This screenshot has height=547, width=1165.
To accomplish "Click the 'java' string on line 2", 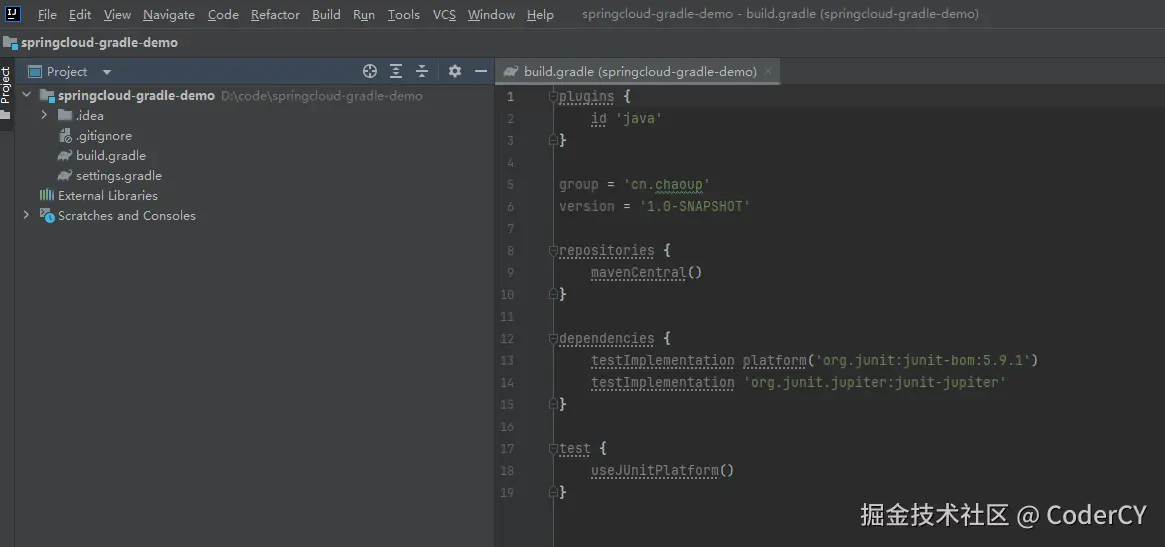I will [638, 118].
